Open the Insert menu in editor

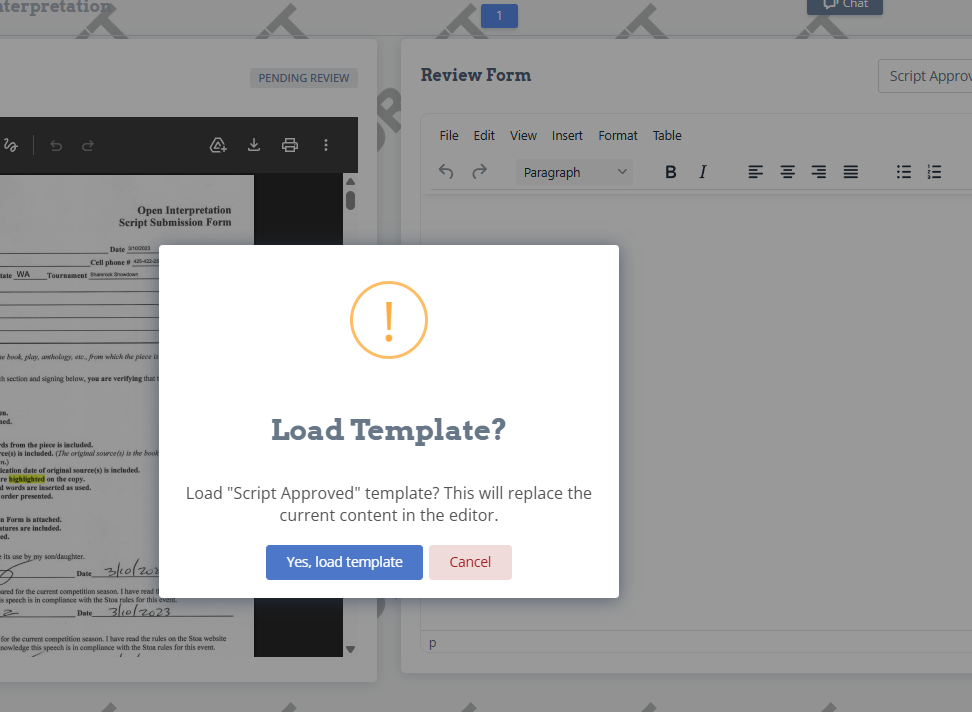567,136
